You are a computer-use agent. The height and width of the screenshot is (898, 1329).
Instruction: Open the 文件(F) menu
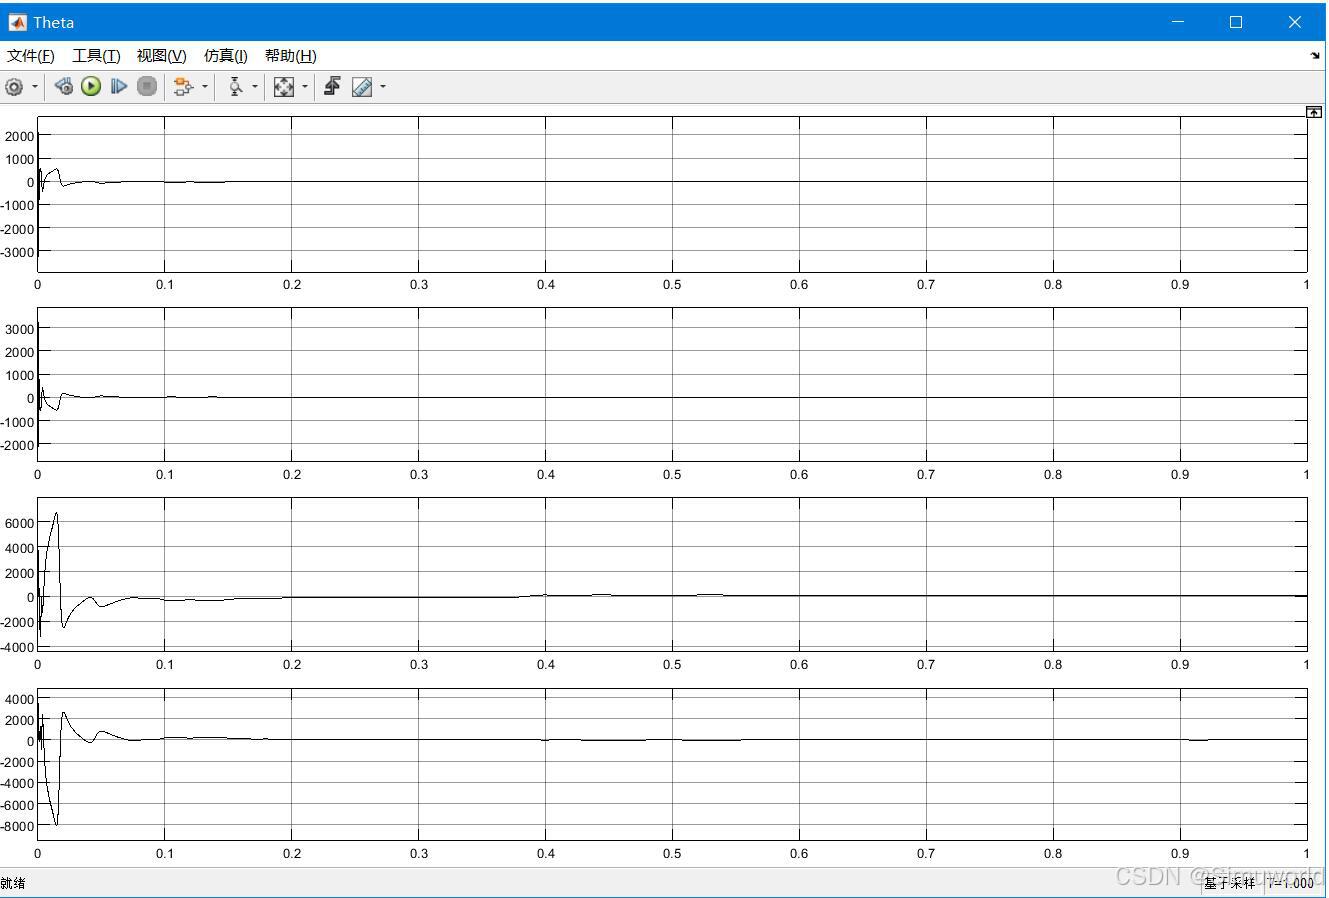point(31,56)
